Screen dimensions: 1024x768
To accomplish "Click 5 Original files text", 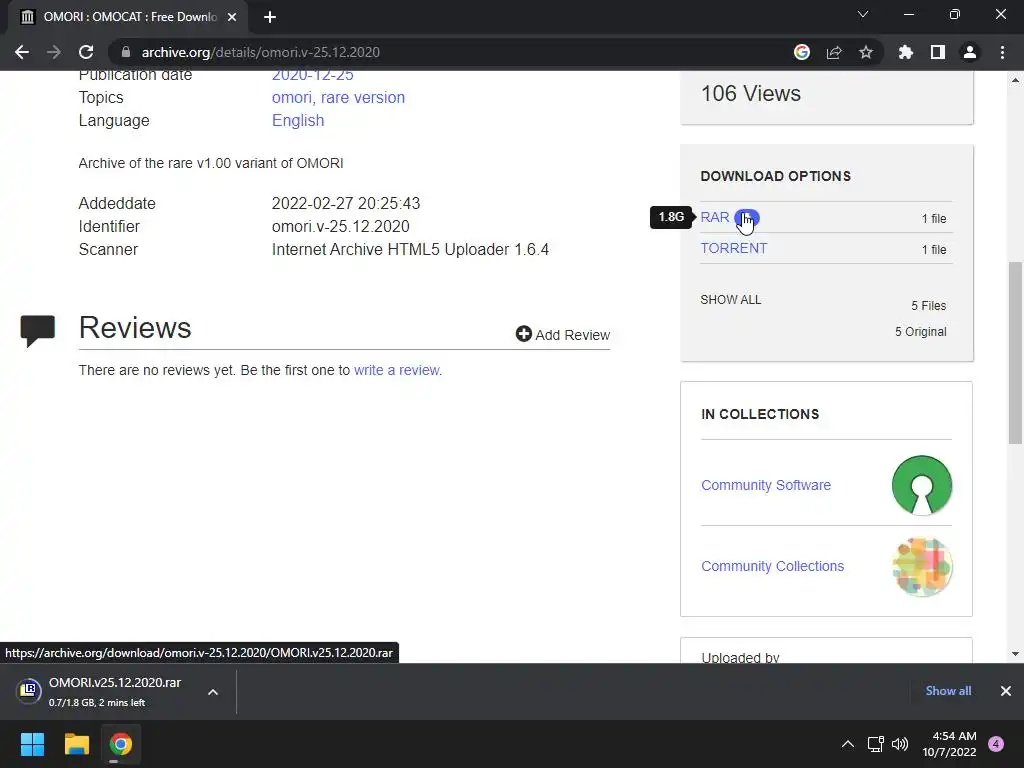I will tap(920, 332).
